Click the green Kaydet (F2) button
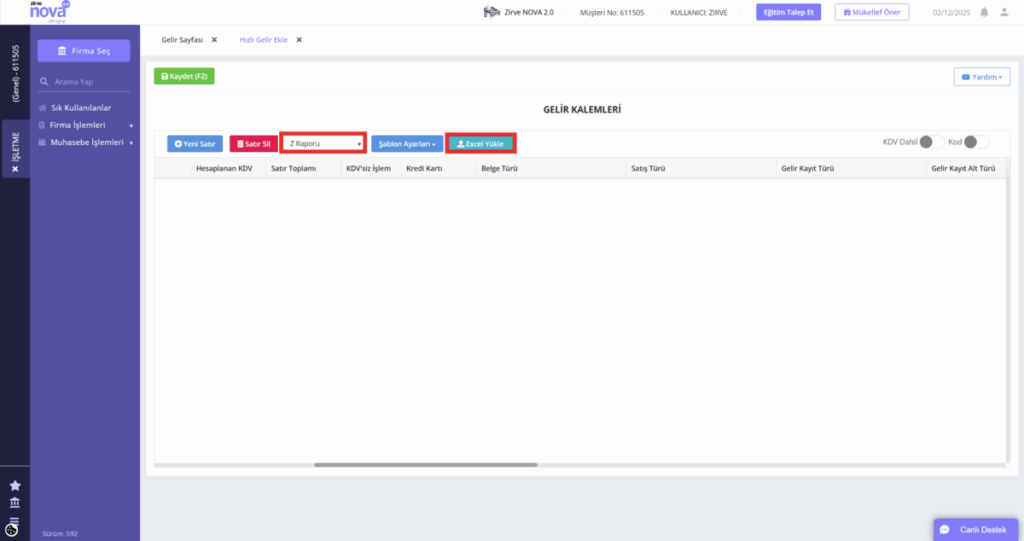 click(x=184, y=76)
